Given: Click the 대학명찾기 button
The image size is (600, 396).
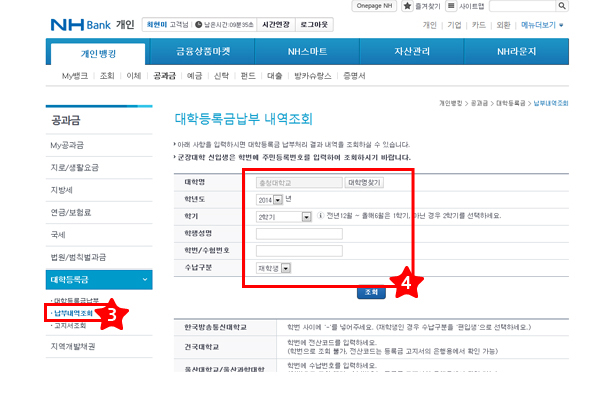Looking at the screenshot, I should pyautogui.click(x=364, y=183).
